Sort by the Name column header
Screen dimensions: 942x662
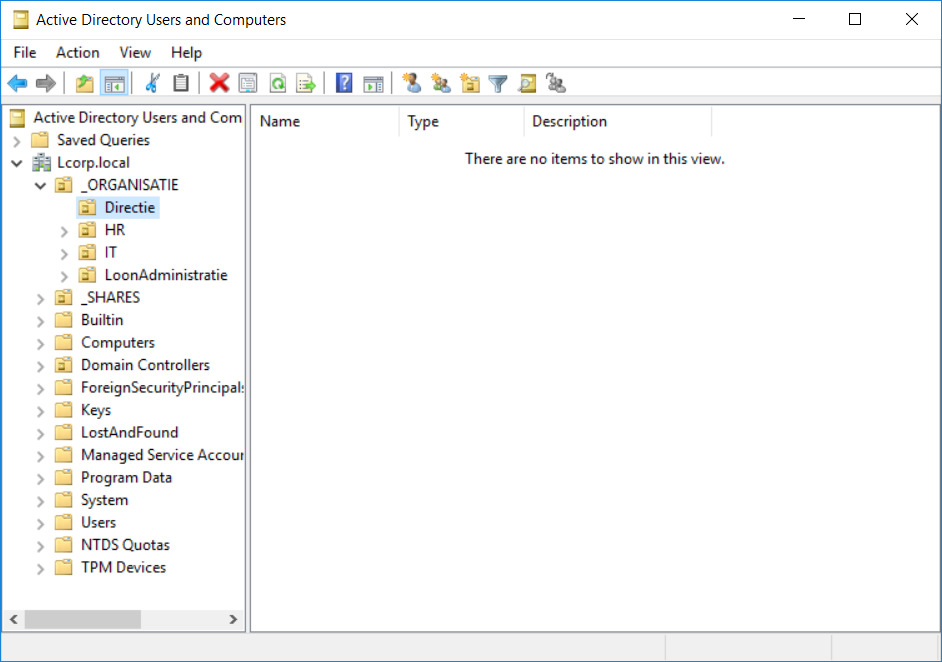tap(325, 121)
